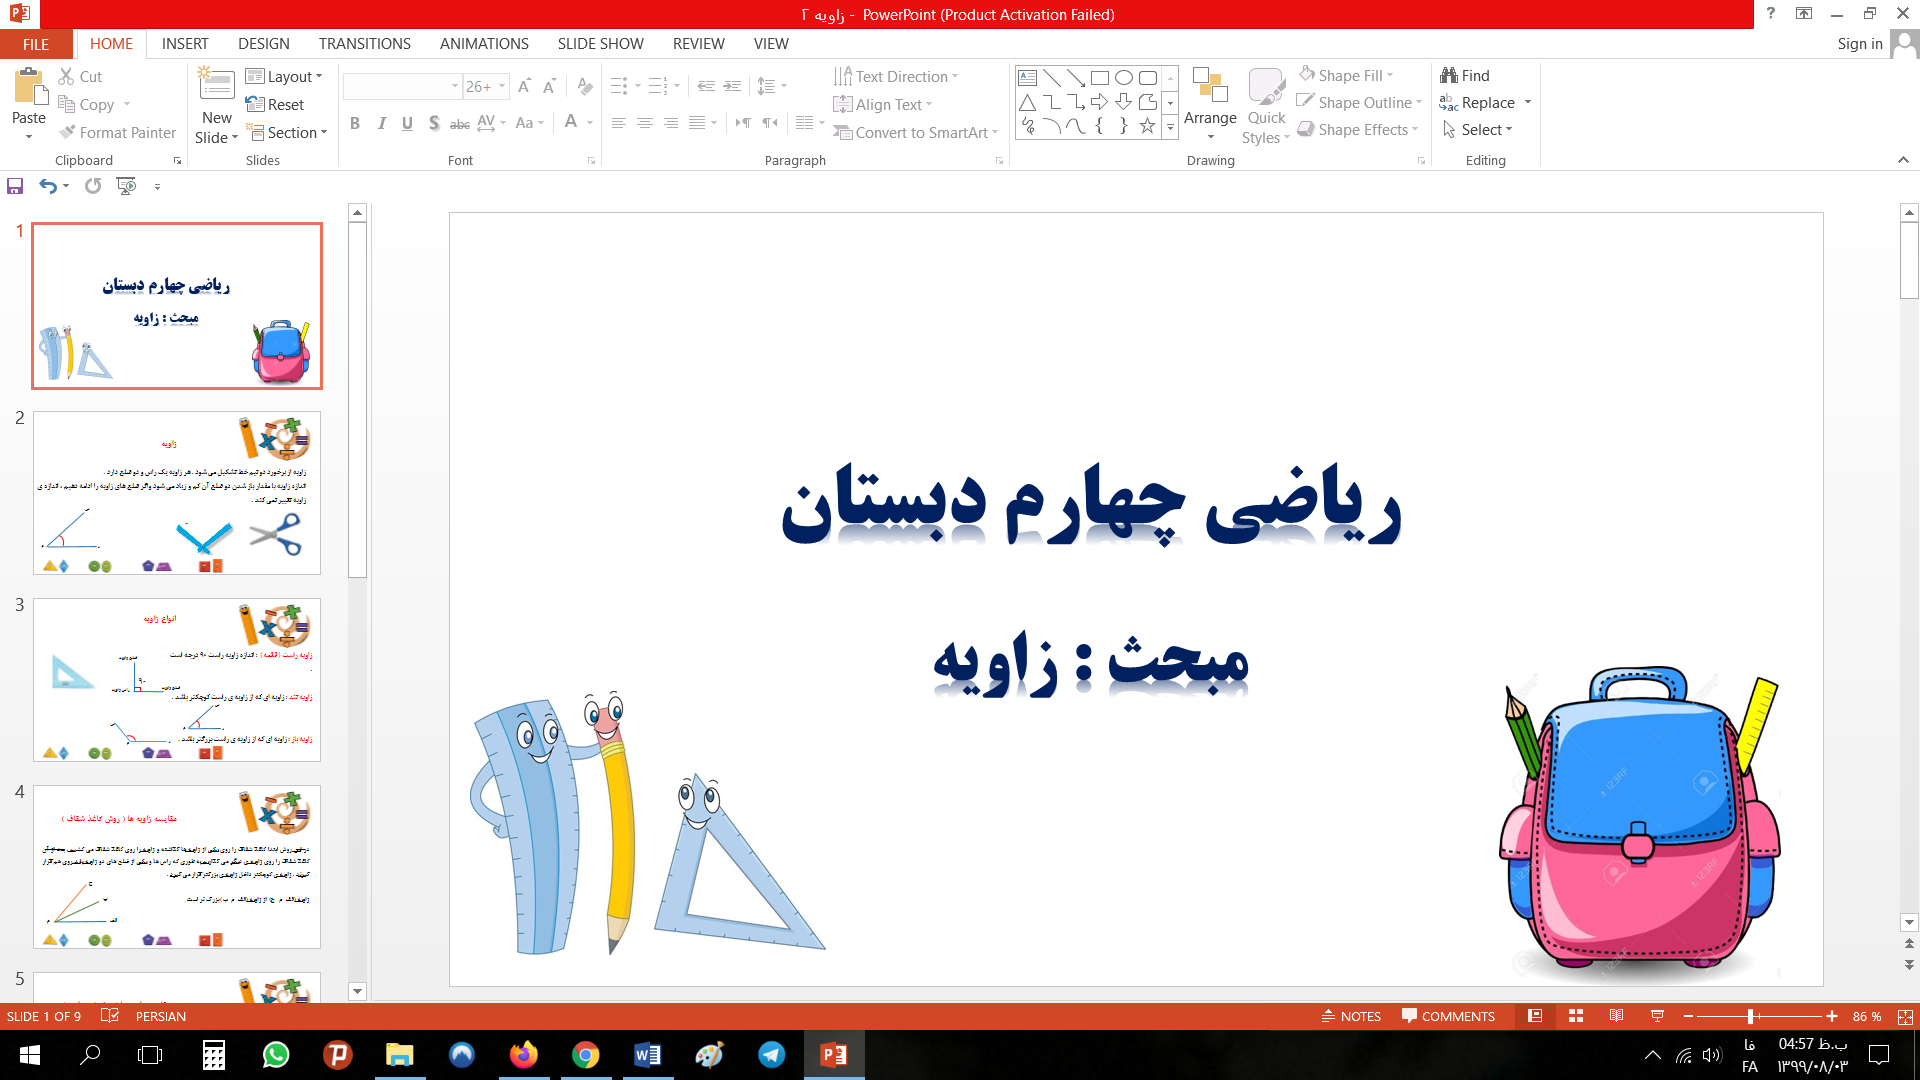Start Slide Show from status bar icon
Image resolution: width=1920 pixels, height=1080 pixels.
tap(1657, 1016)
